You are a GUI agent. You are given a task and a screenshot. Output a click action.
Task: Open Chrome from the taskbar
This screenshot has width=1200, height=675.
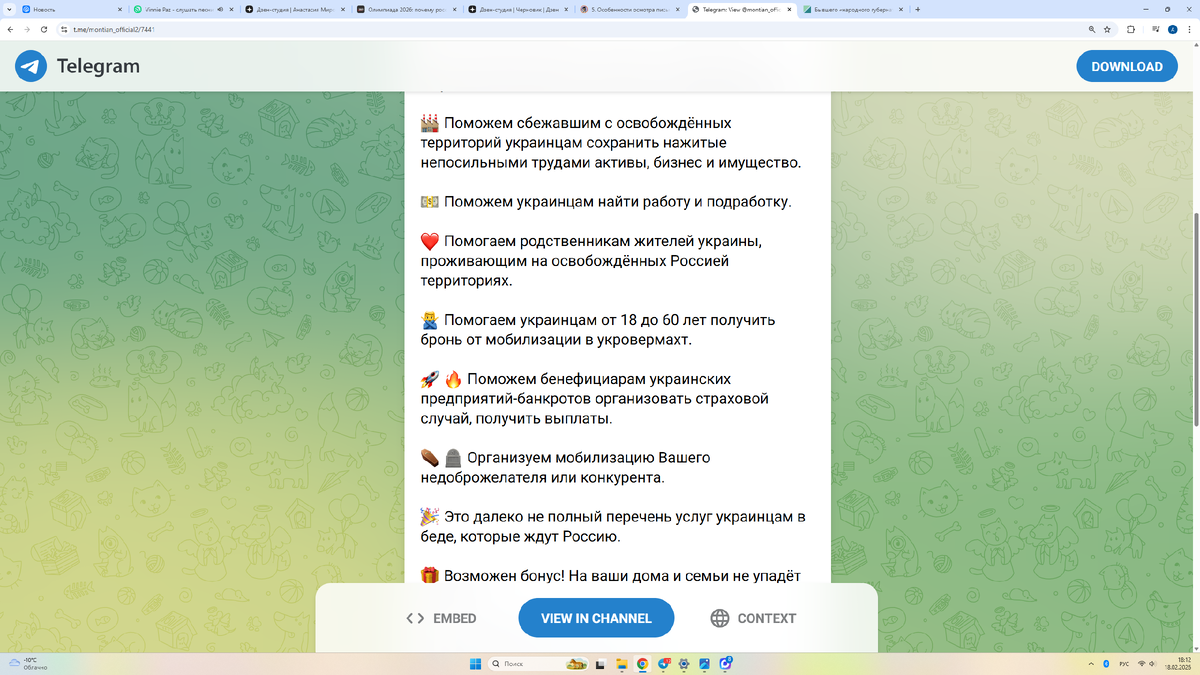tap(641, 663)
